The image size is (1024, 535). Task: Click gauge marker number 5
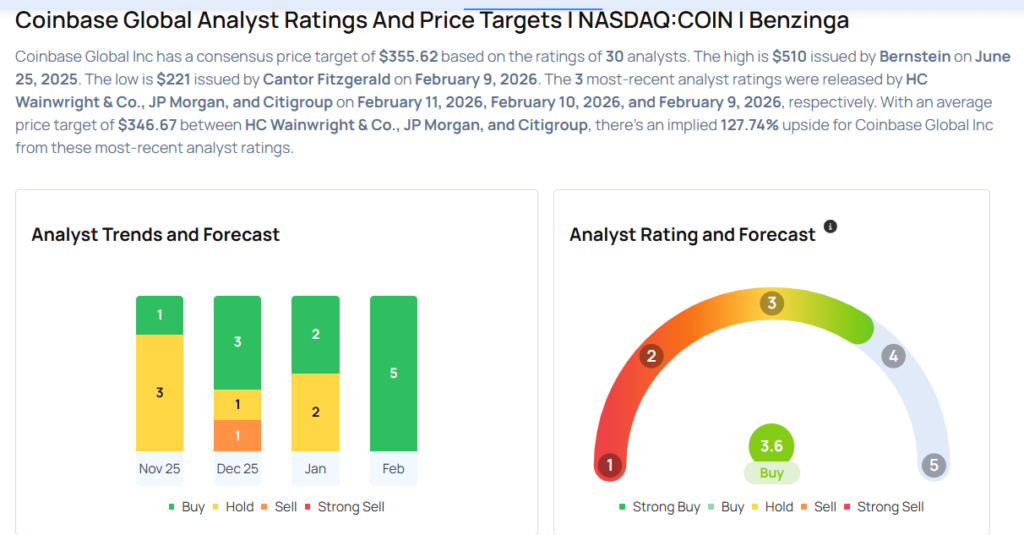(x=934, y=465)
